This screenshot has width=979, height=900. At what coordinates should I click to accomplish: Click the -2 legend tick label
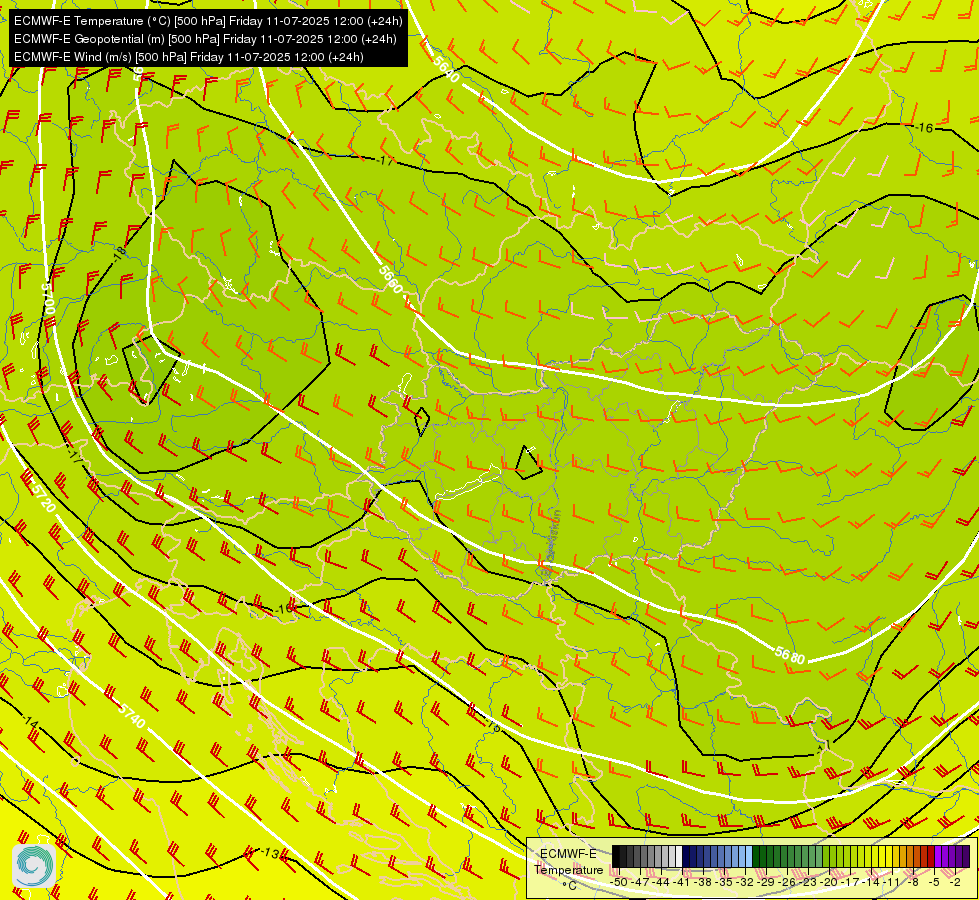955,882
